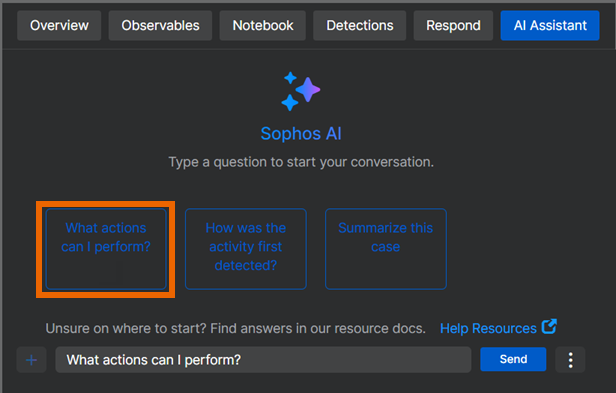Open the three-dot more options menu
Screen dimensions: 616x393
click(x=570, y=360)
